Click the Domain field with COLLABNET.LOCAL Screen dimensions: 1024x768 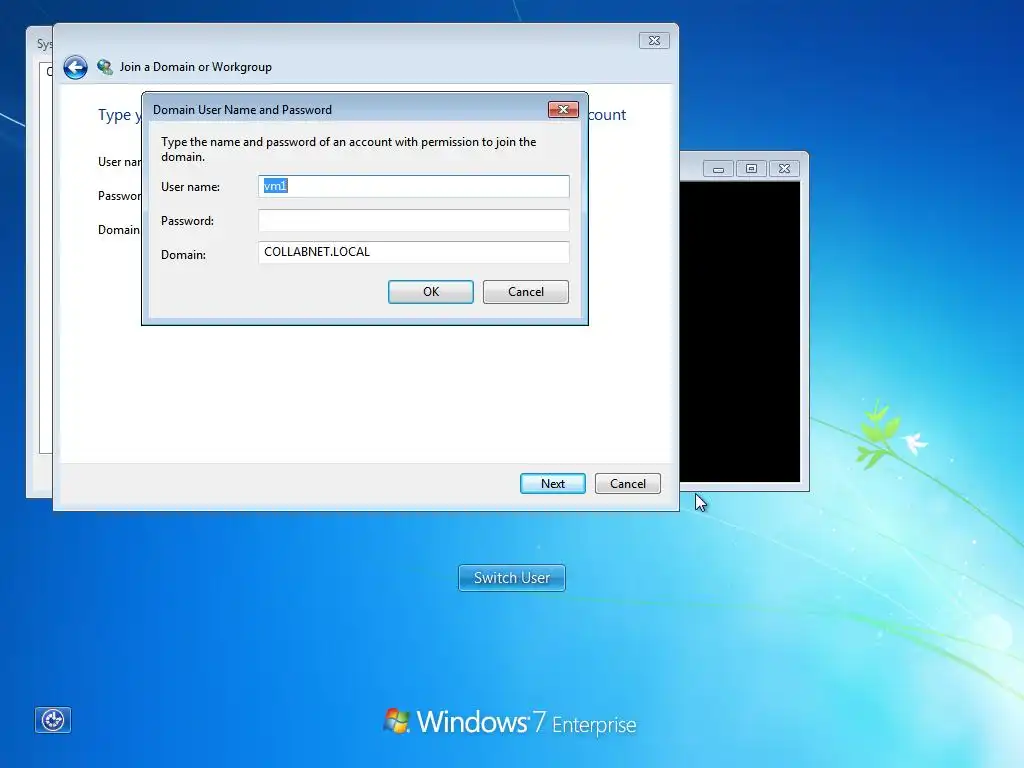point(413,252)
